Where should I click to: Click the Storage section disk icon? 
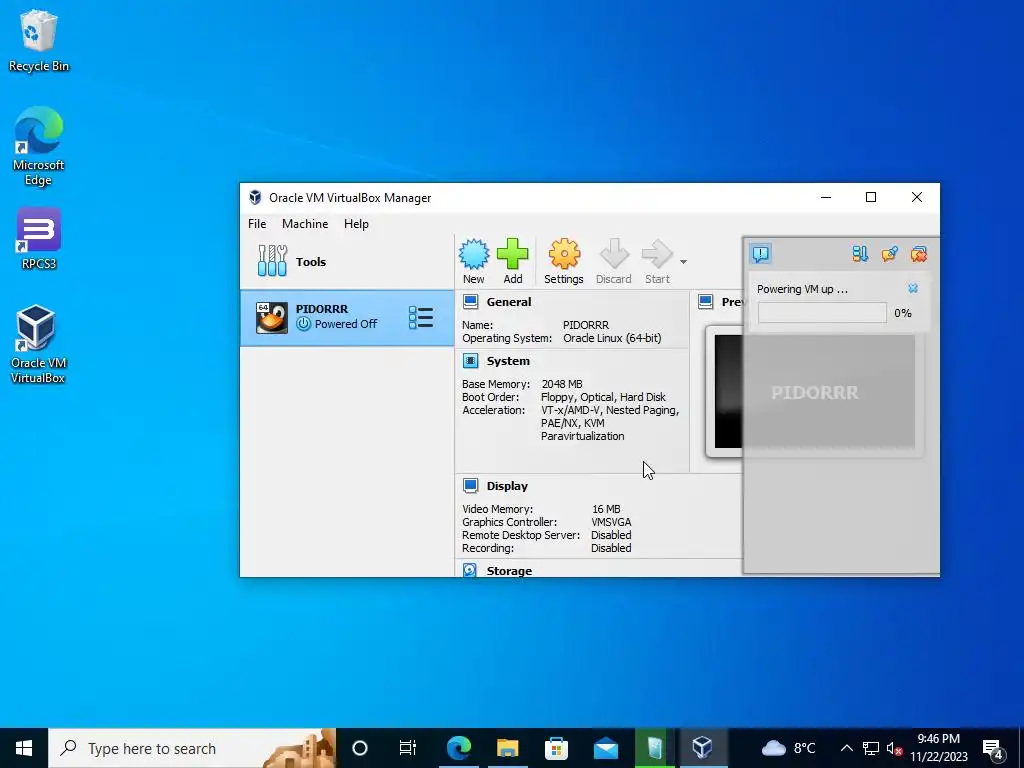click(x=470, y=570)
